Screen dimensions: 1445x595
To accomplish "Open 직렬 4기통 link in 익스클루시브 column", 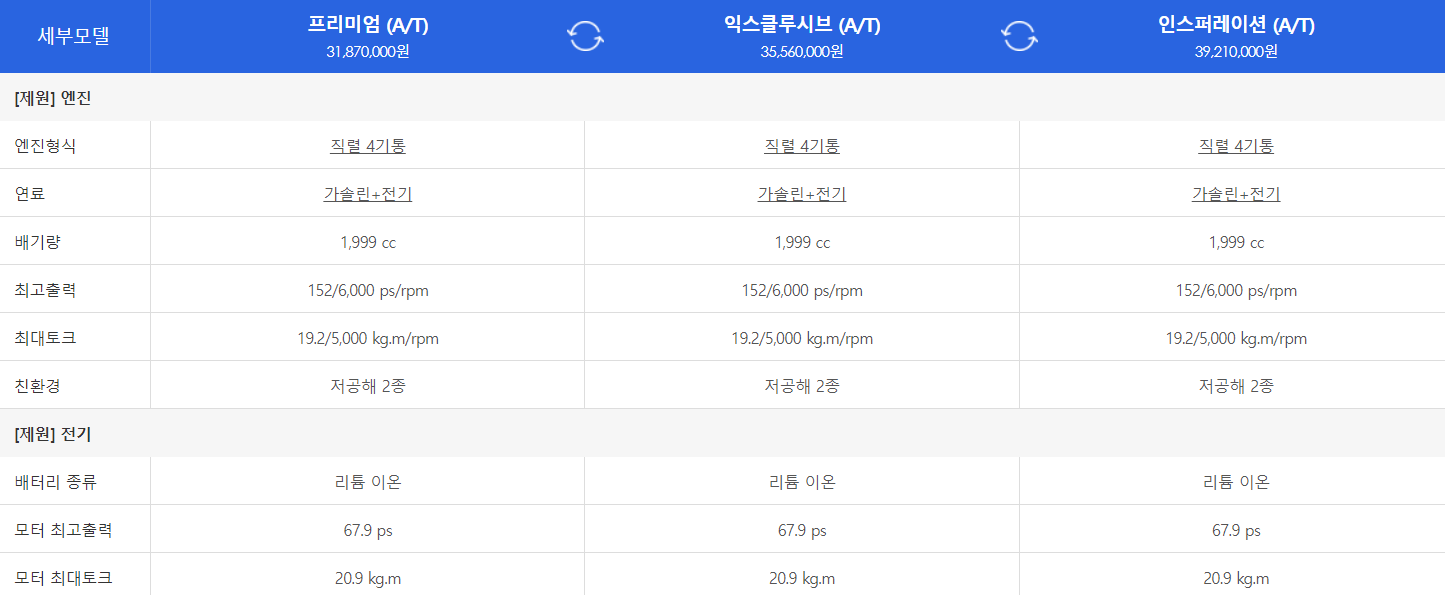I will [802, 146].
